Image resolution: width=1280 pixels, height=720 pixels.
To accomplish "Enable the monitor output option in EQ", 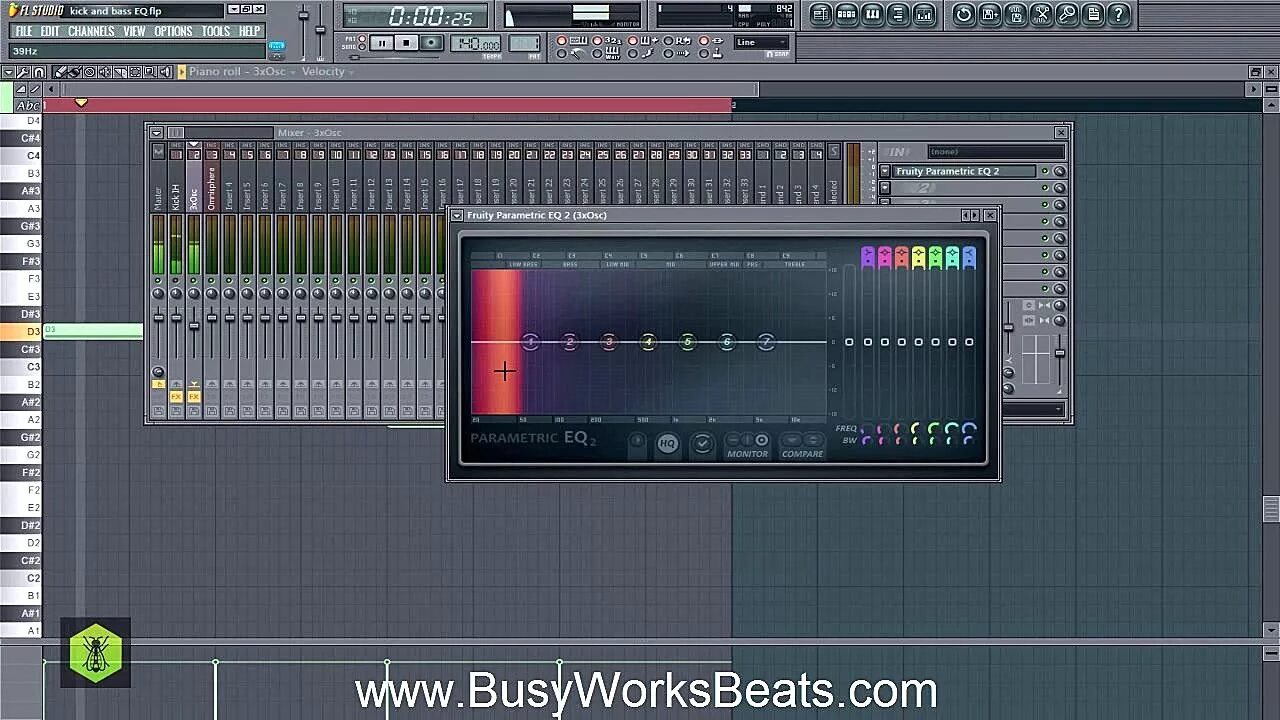I will pos(762,440).
